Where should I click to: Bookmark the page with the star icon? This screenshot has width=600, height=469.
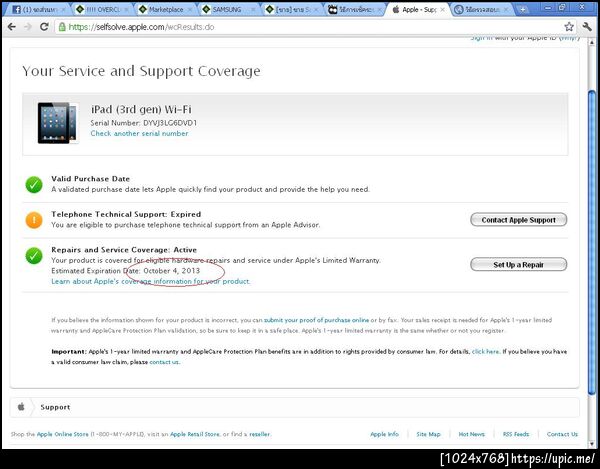coord(569,27)
